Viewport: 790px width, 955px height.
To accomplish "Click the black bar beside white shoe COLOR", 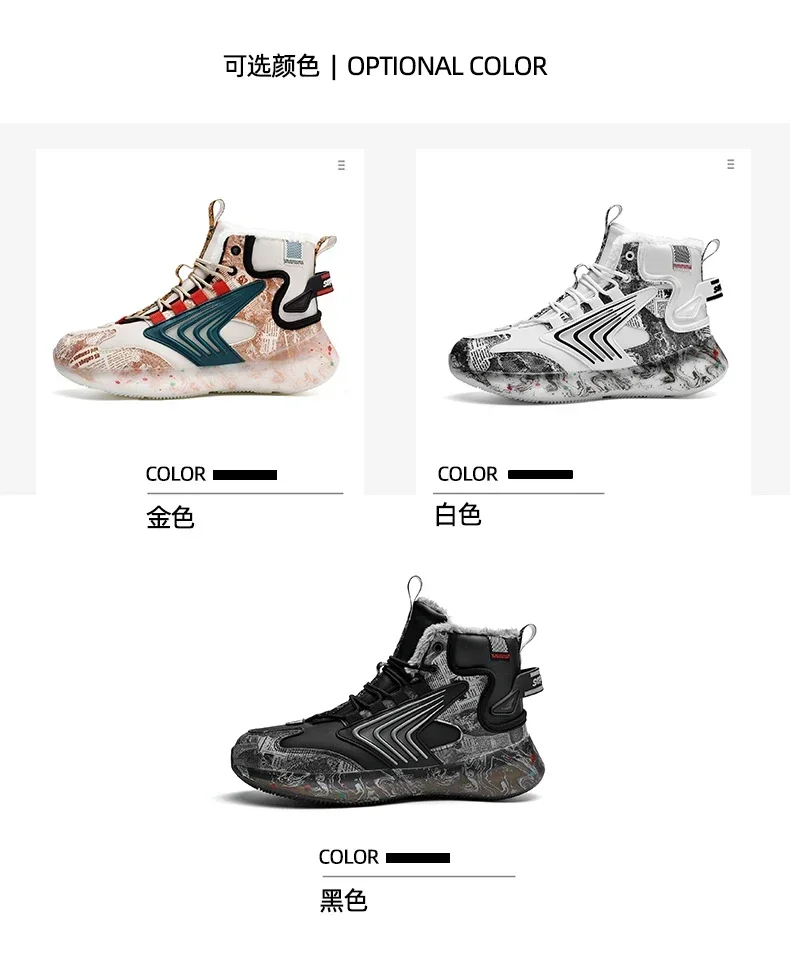I will [540, 474].
